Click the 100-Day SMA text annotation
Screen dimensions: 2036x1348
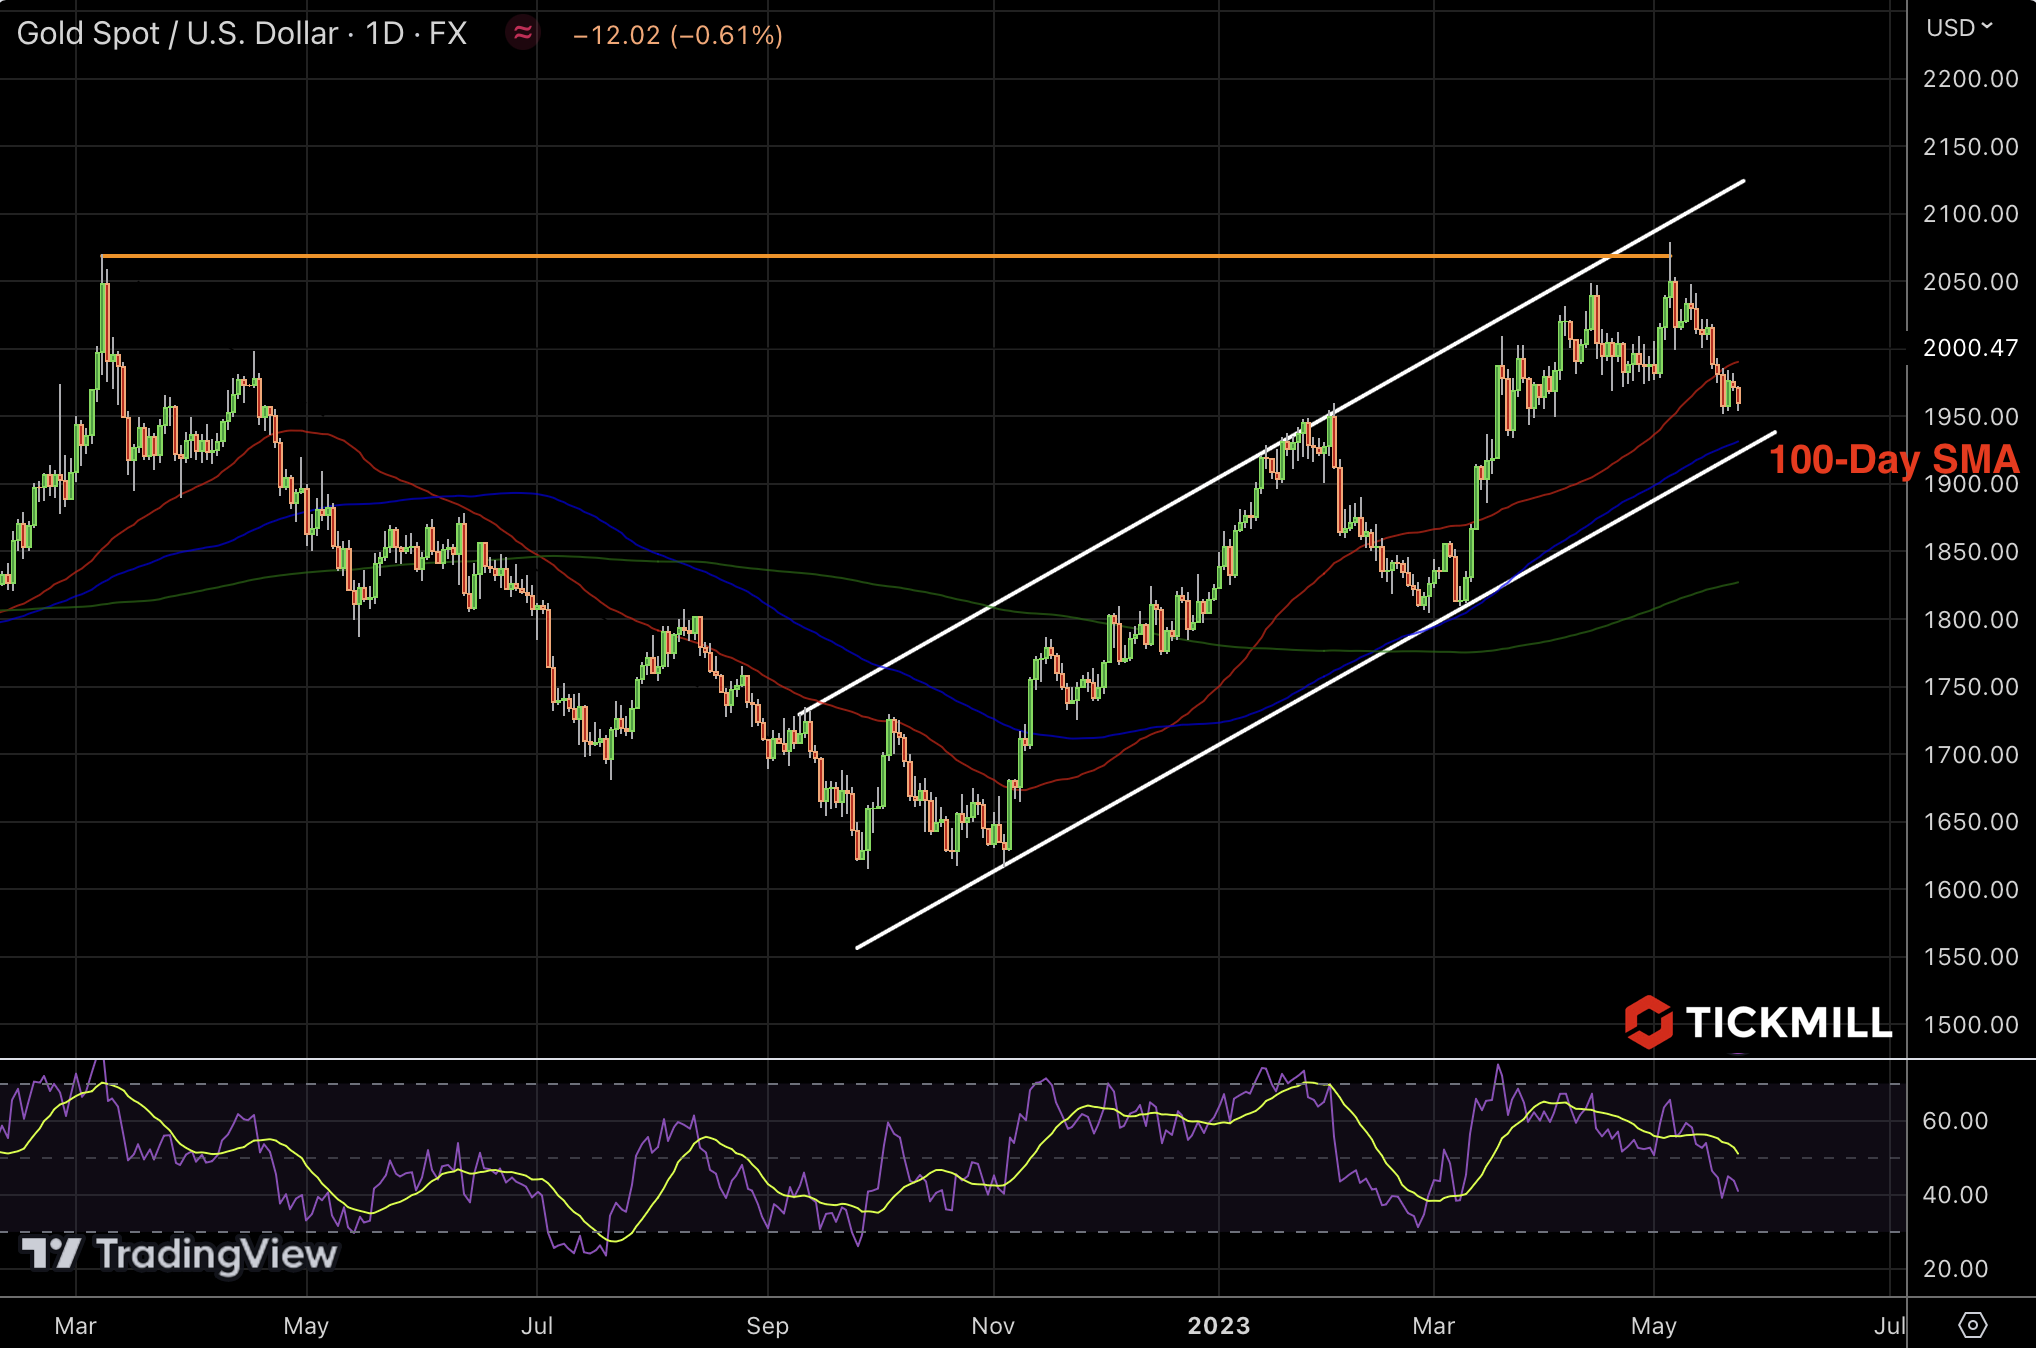[1893, 460]
